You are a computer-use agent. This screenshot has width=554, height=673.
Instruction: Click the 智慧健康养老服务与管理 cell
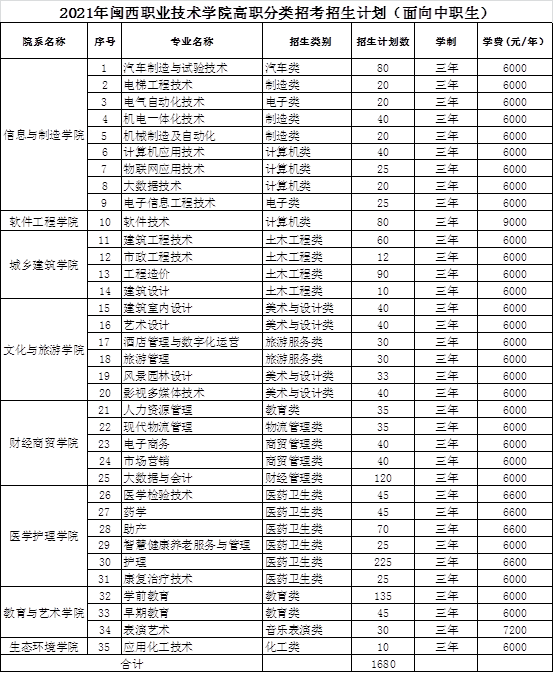click(192, 545)
